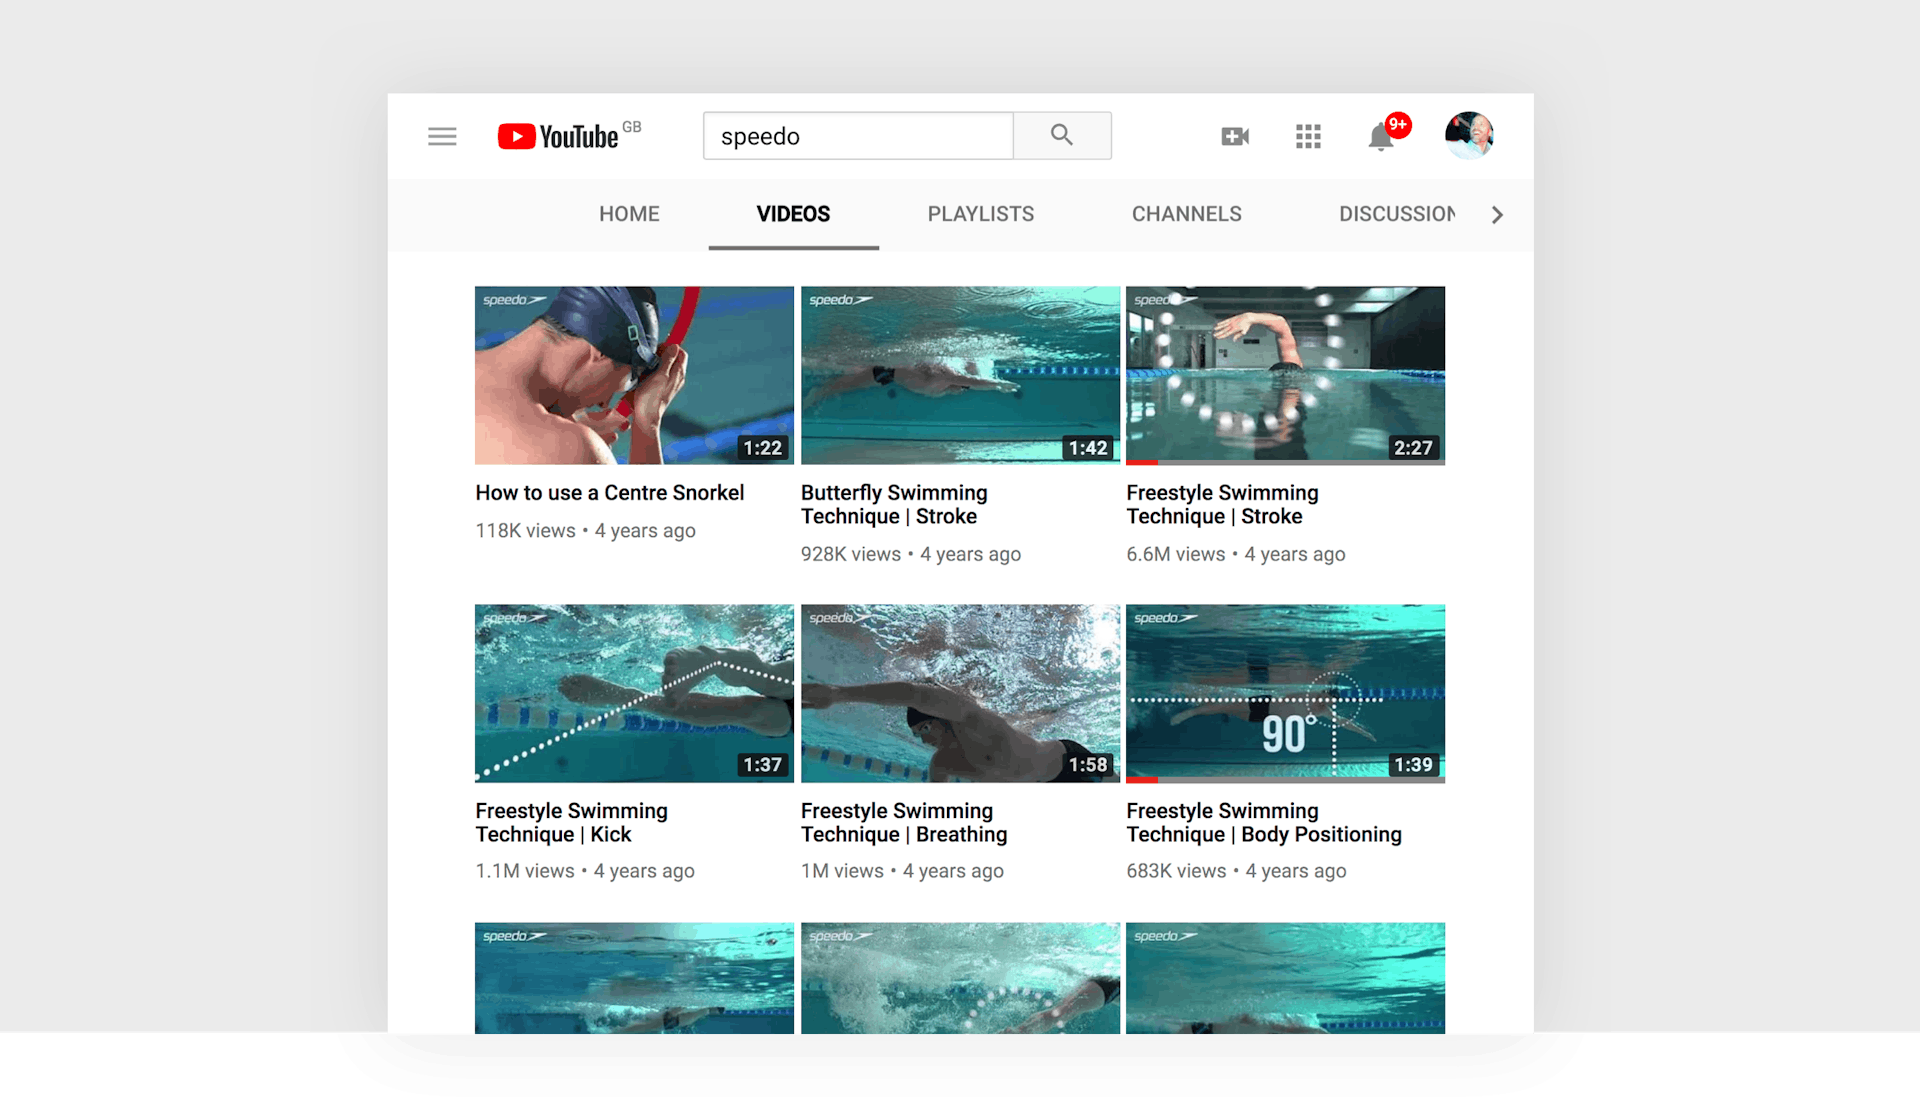Open Freestyle Swimming Technique Breathing title

[x=903, y=822]
